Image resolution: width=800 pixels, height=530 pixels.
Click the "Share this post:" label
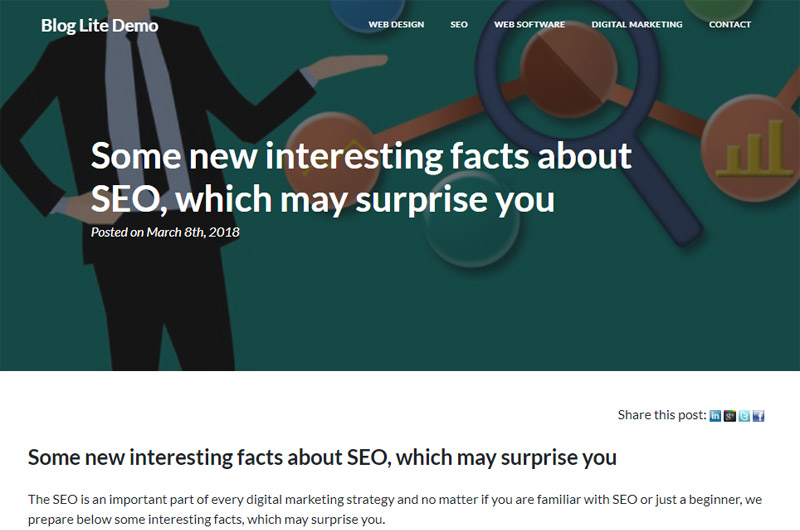coord(661,415)
